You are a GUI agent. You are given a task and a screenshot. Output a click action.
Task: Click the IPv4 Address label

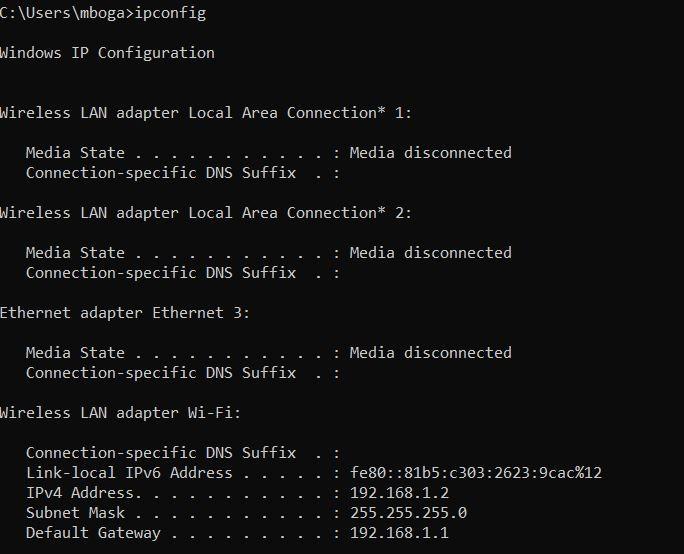(84, 493)
